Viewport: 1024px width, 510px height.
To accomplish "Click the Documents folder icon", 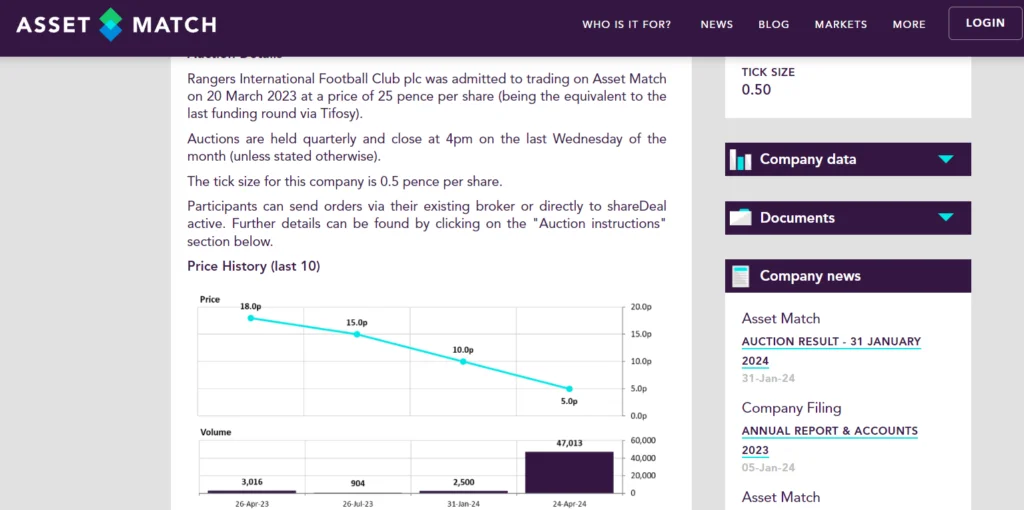I will coord(740,218).
